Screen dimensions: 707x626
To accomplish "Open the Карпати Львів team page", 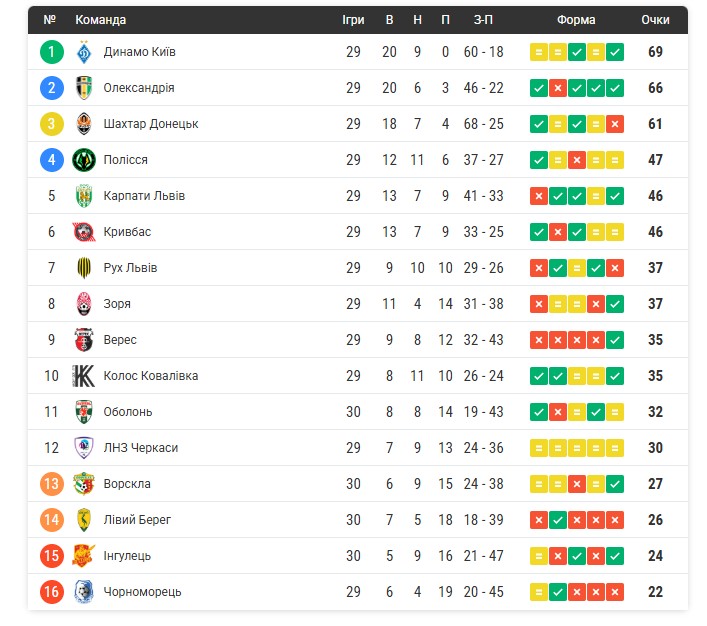I will (144, 196).
